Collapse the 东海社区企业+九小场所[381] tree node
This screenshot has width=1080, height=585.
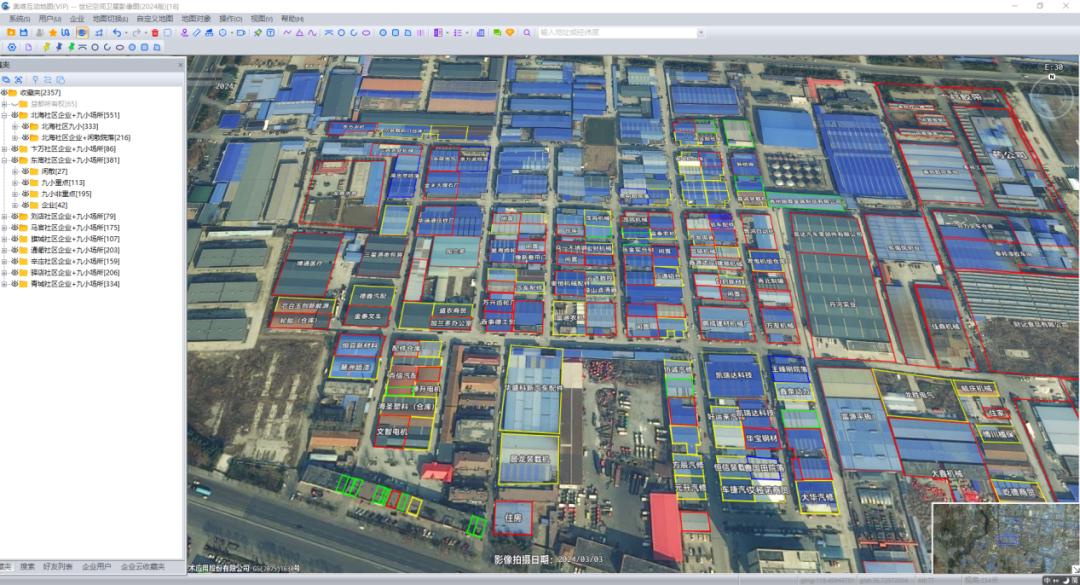[x=5, y=160]
